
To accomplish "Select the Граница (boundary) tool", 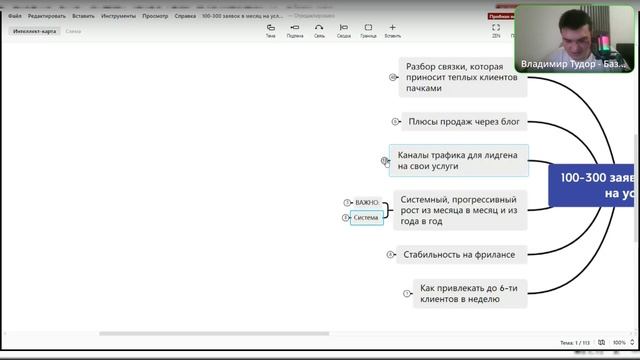I will point(368,31).
